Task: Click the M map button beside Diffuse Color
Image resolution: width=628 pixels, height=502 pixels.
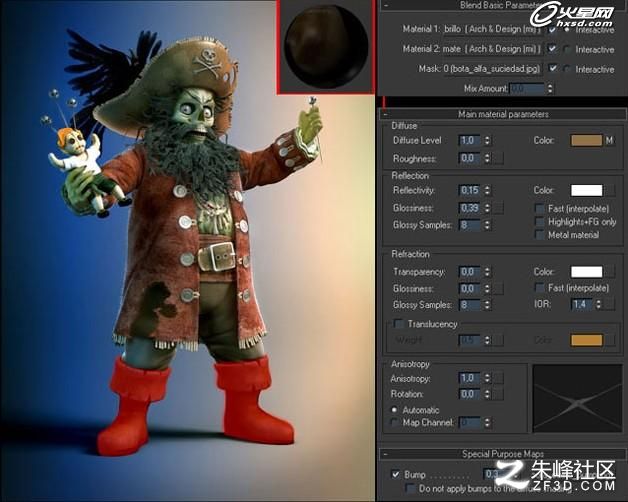Action: point(610,140)
